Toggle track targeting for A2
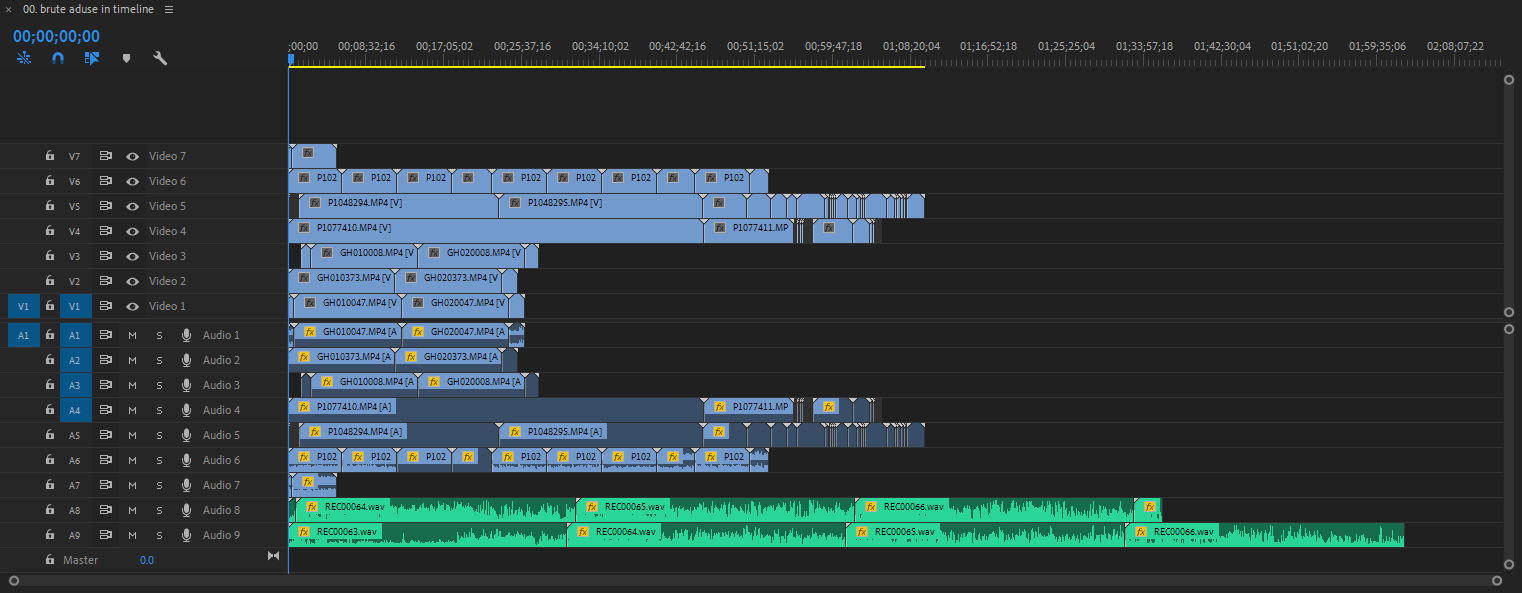The height and width of the screenshot is (593, 1522). (x=75, y=360)
